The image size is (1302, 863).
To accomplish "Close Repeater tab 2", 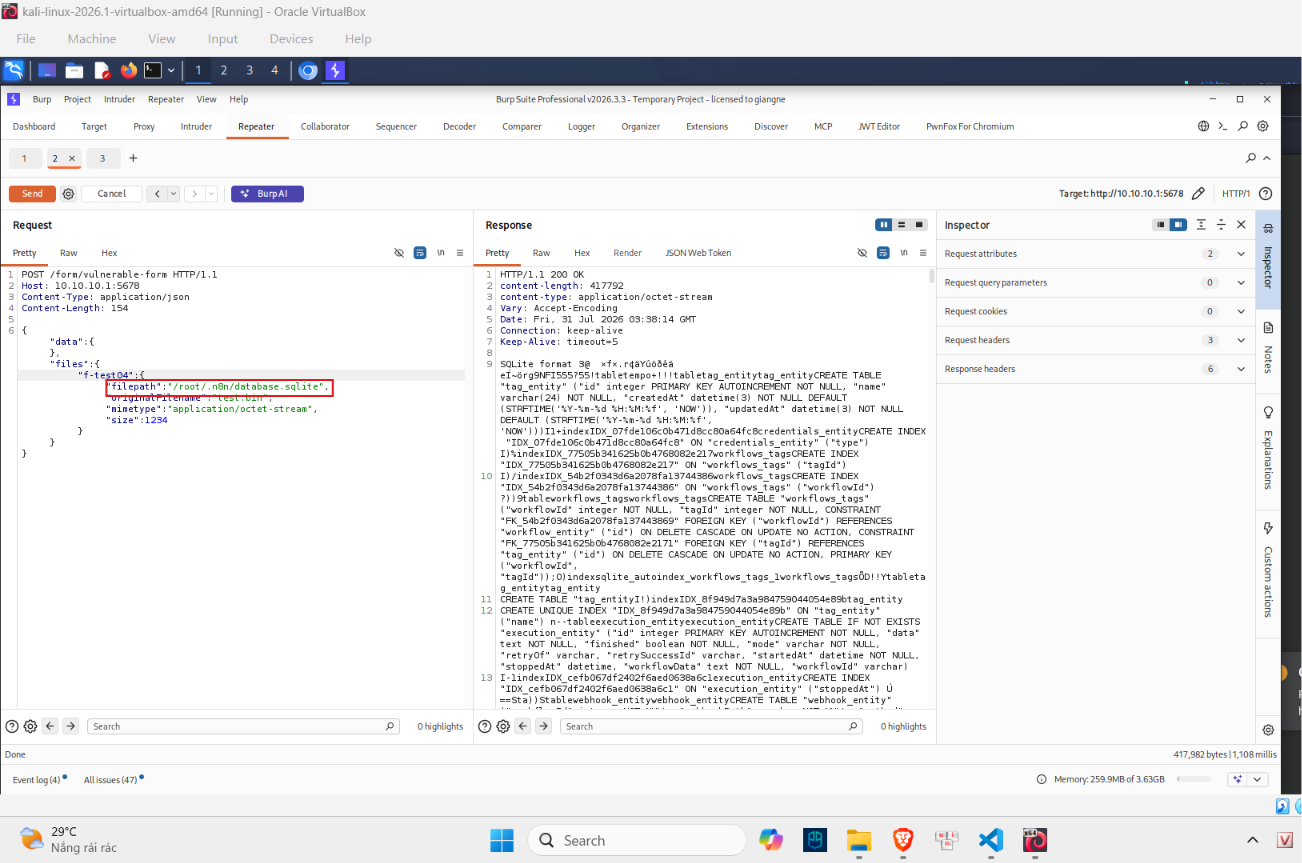I will [x=72, y=158].
